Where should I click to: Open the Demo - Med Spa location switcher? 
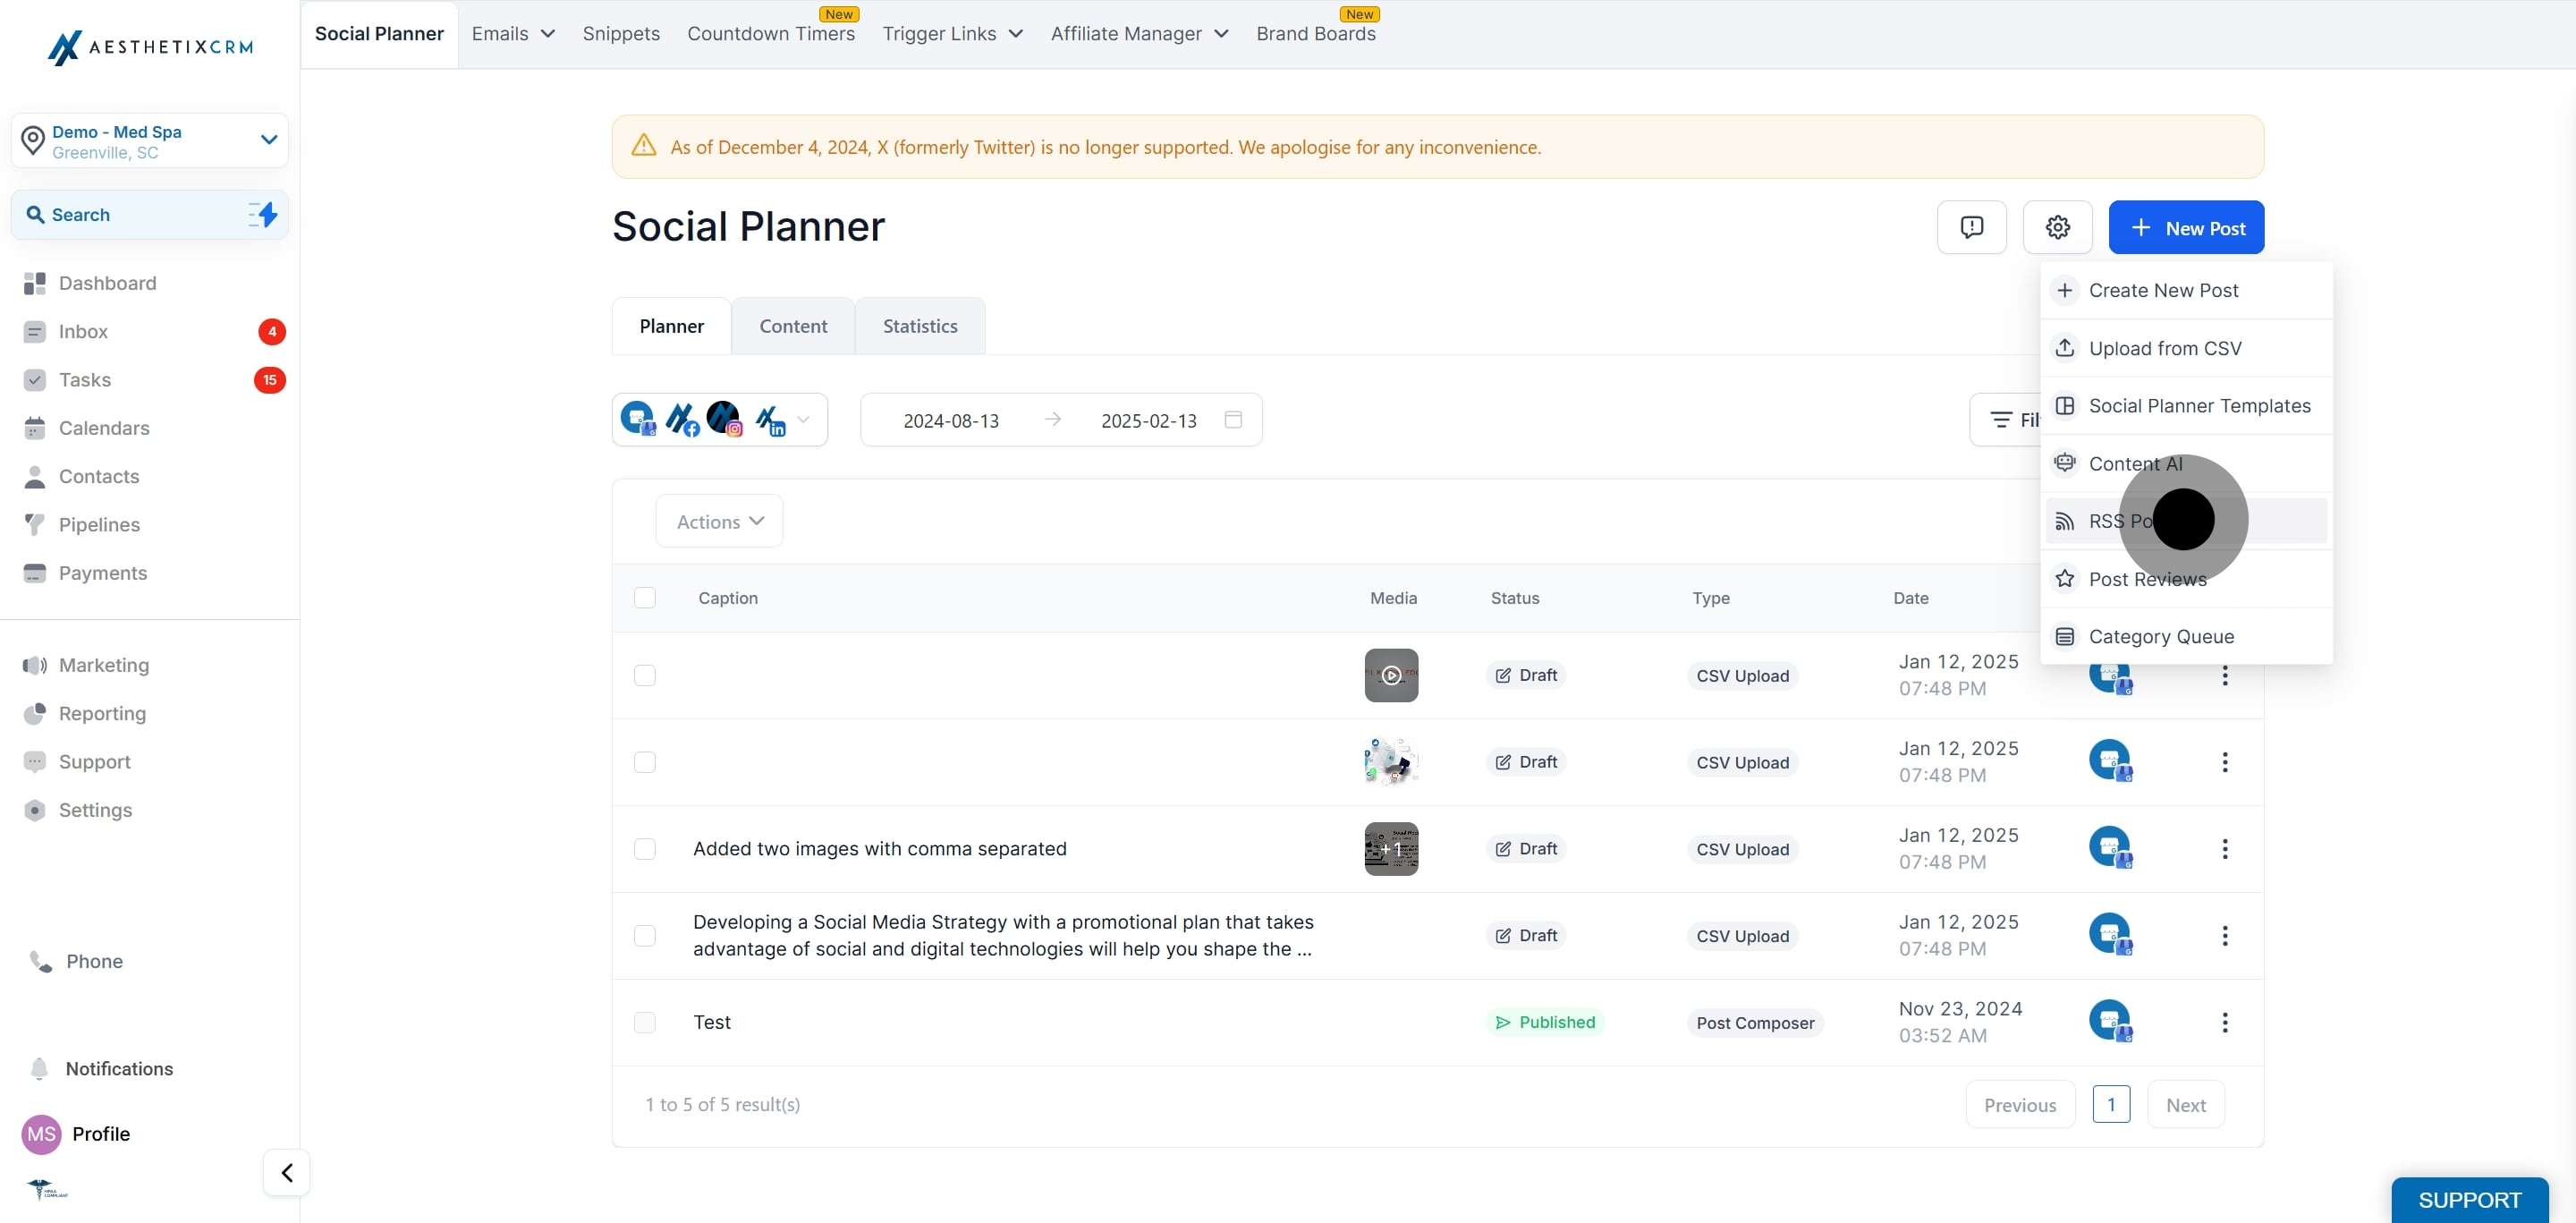coord(150,141)
